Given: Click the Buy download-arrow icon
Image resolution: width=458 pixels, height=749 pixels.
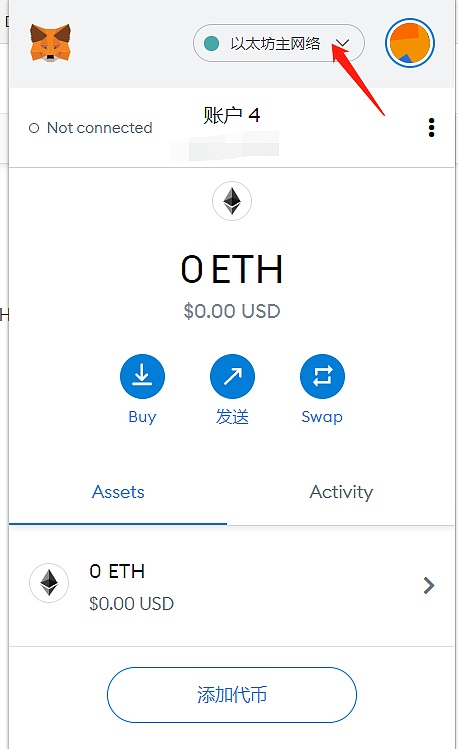Looking at the screenshot, I should (142, 376).
